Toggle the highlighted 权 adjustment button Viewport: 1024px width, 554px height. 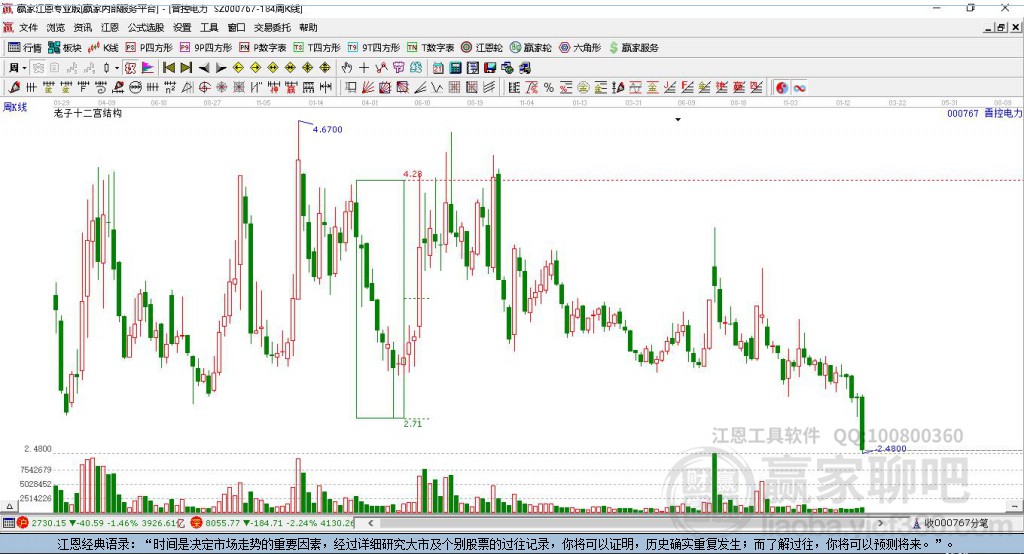[131, 68]
